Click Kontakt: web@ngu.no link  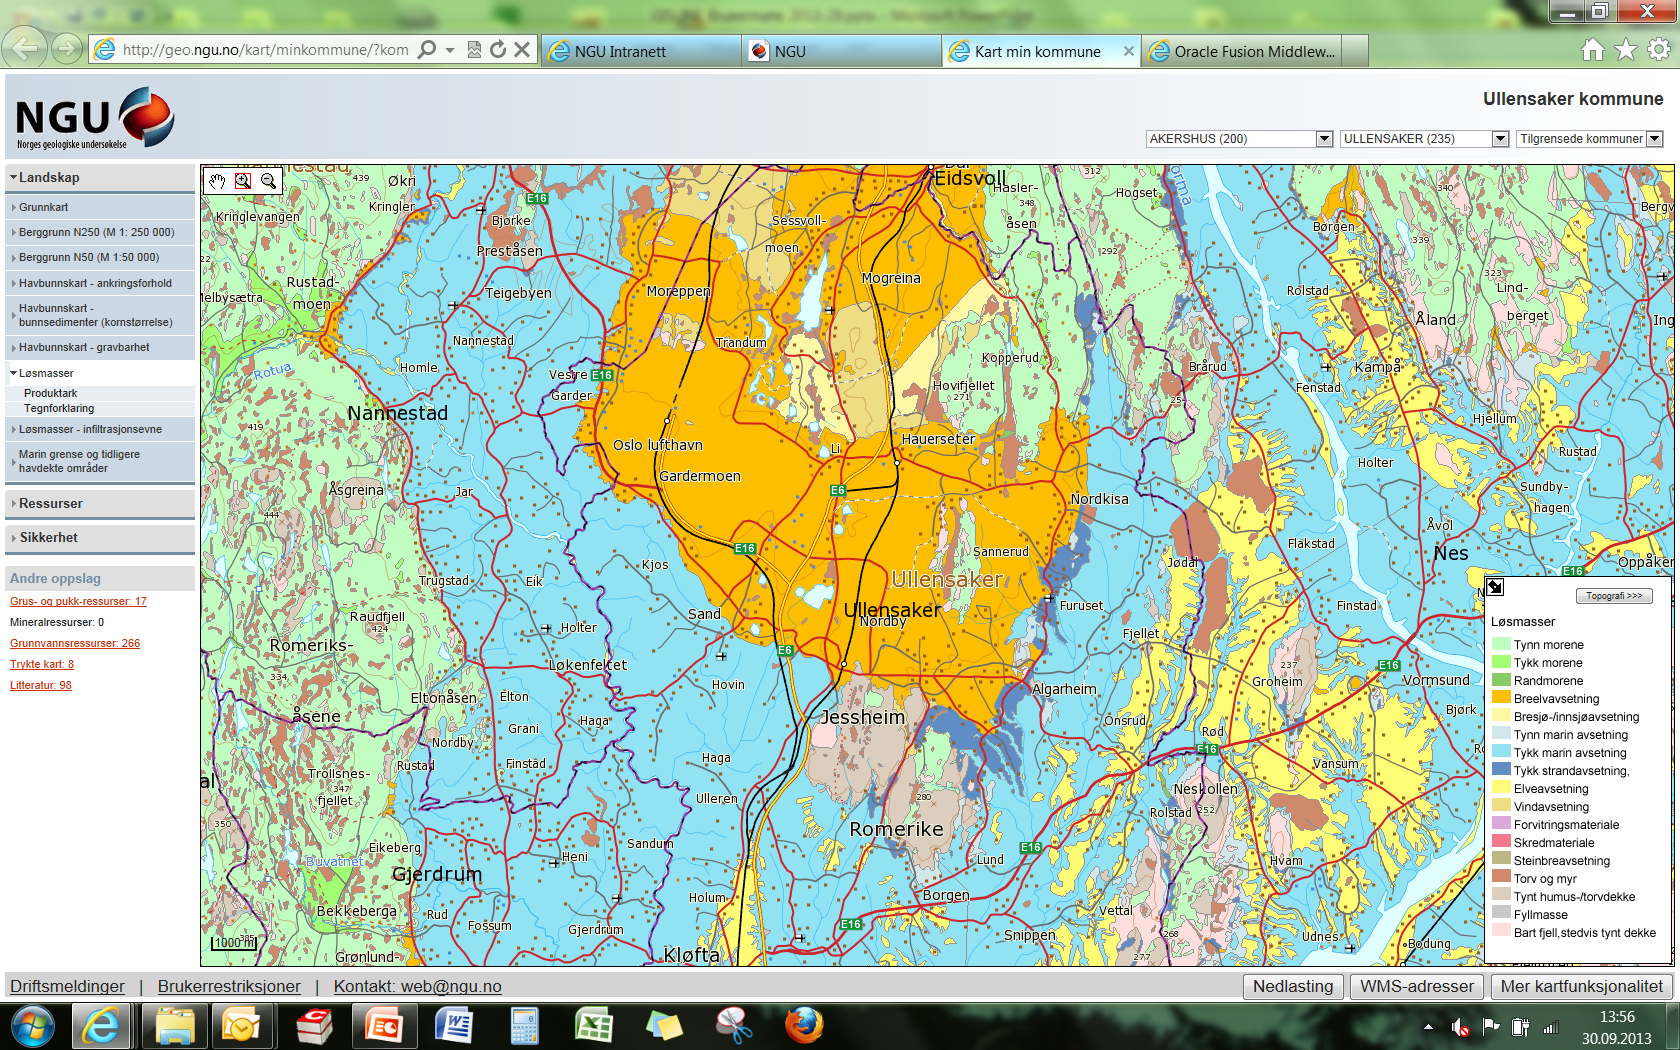pyautogui.click(x=417, y=987)
